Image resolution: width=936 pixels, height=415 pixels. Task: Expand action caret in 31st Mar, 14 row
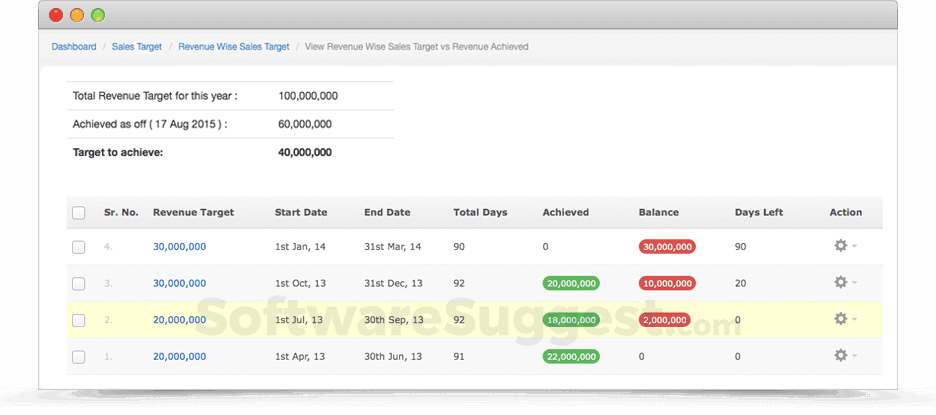click(x=854, y=247)
